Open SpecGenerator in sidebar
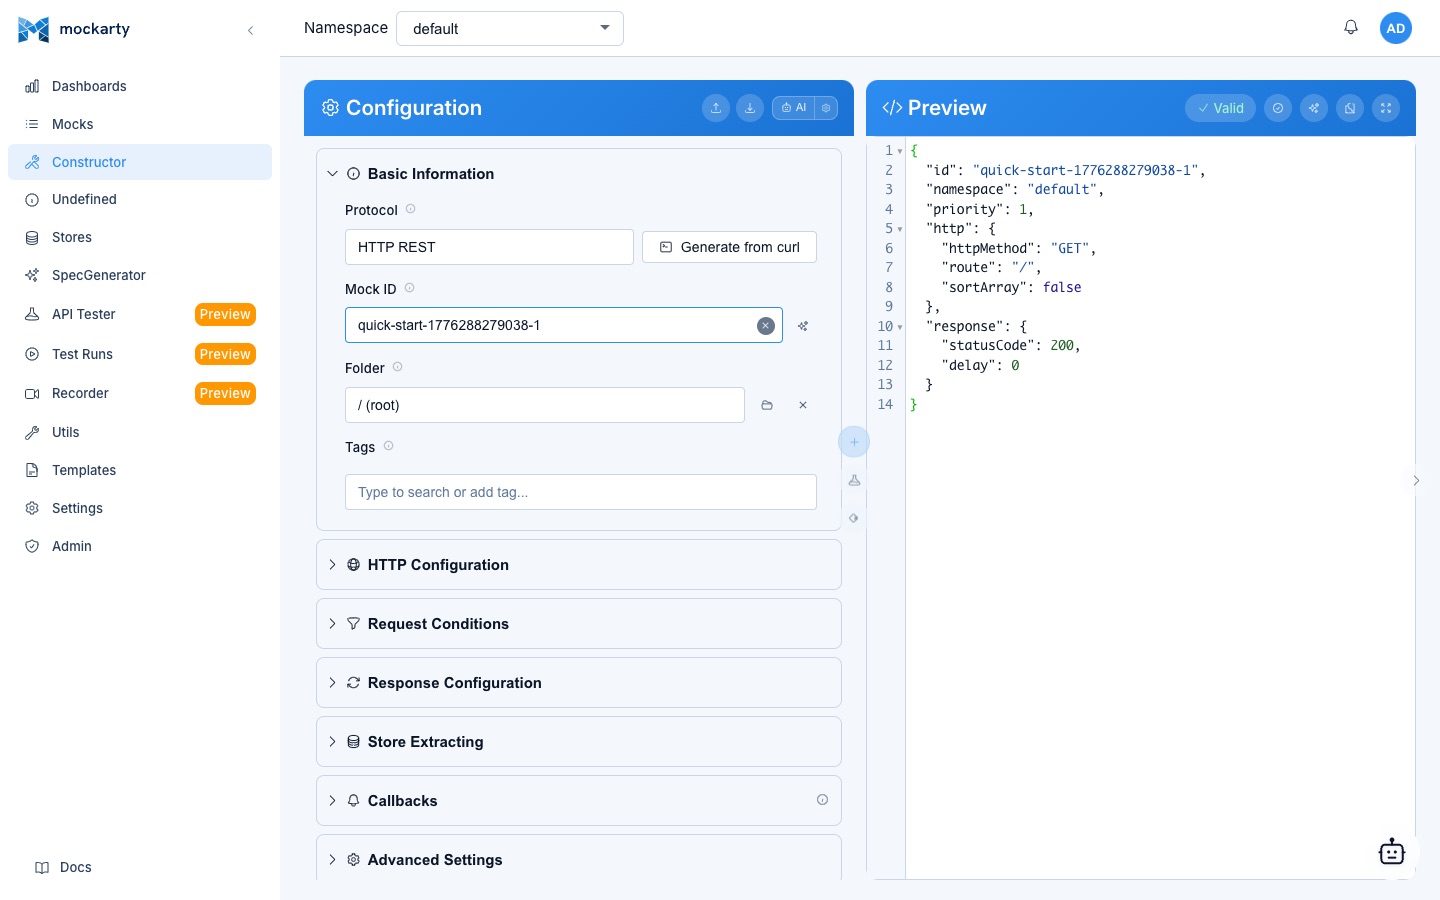Screen dimensions: 1440x900 140,275
